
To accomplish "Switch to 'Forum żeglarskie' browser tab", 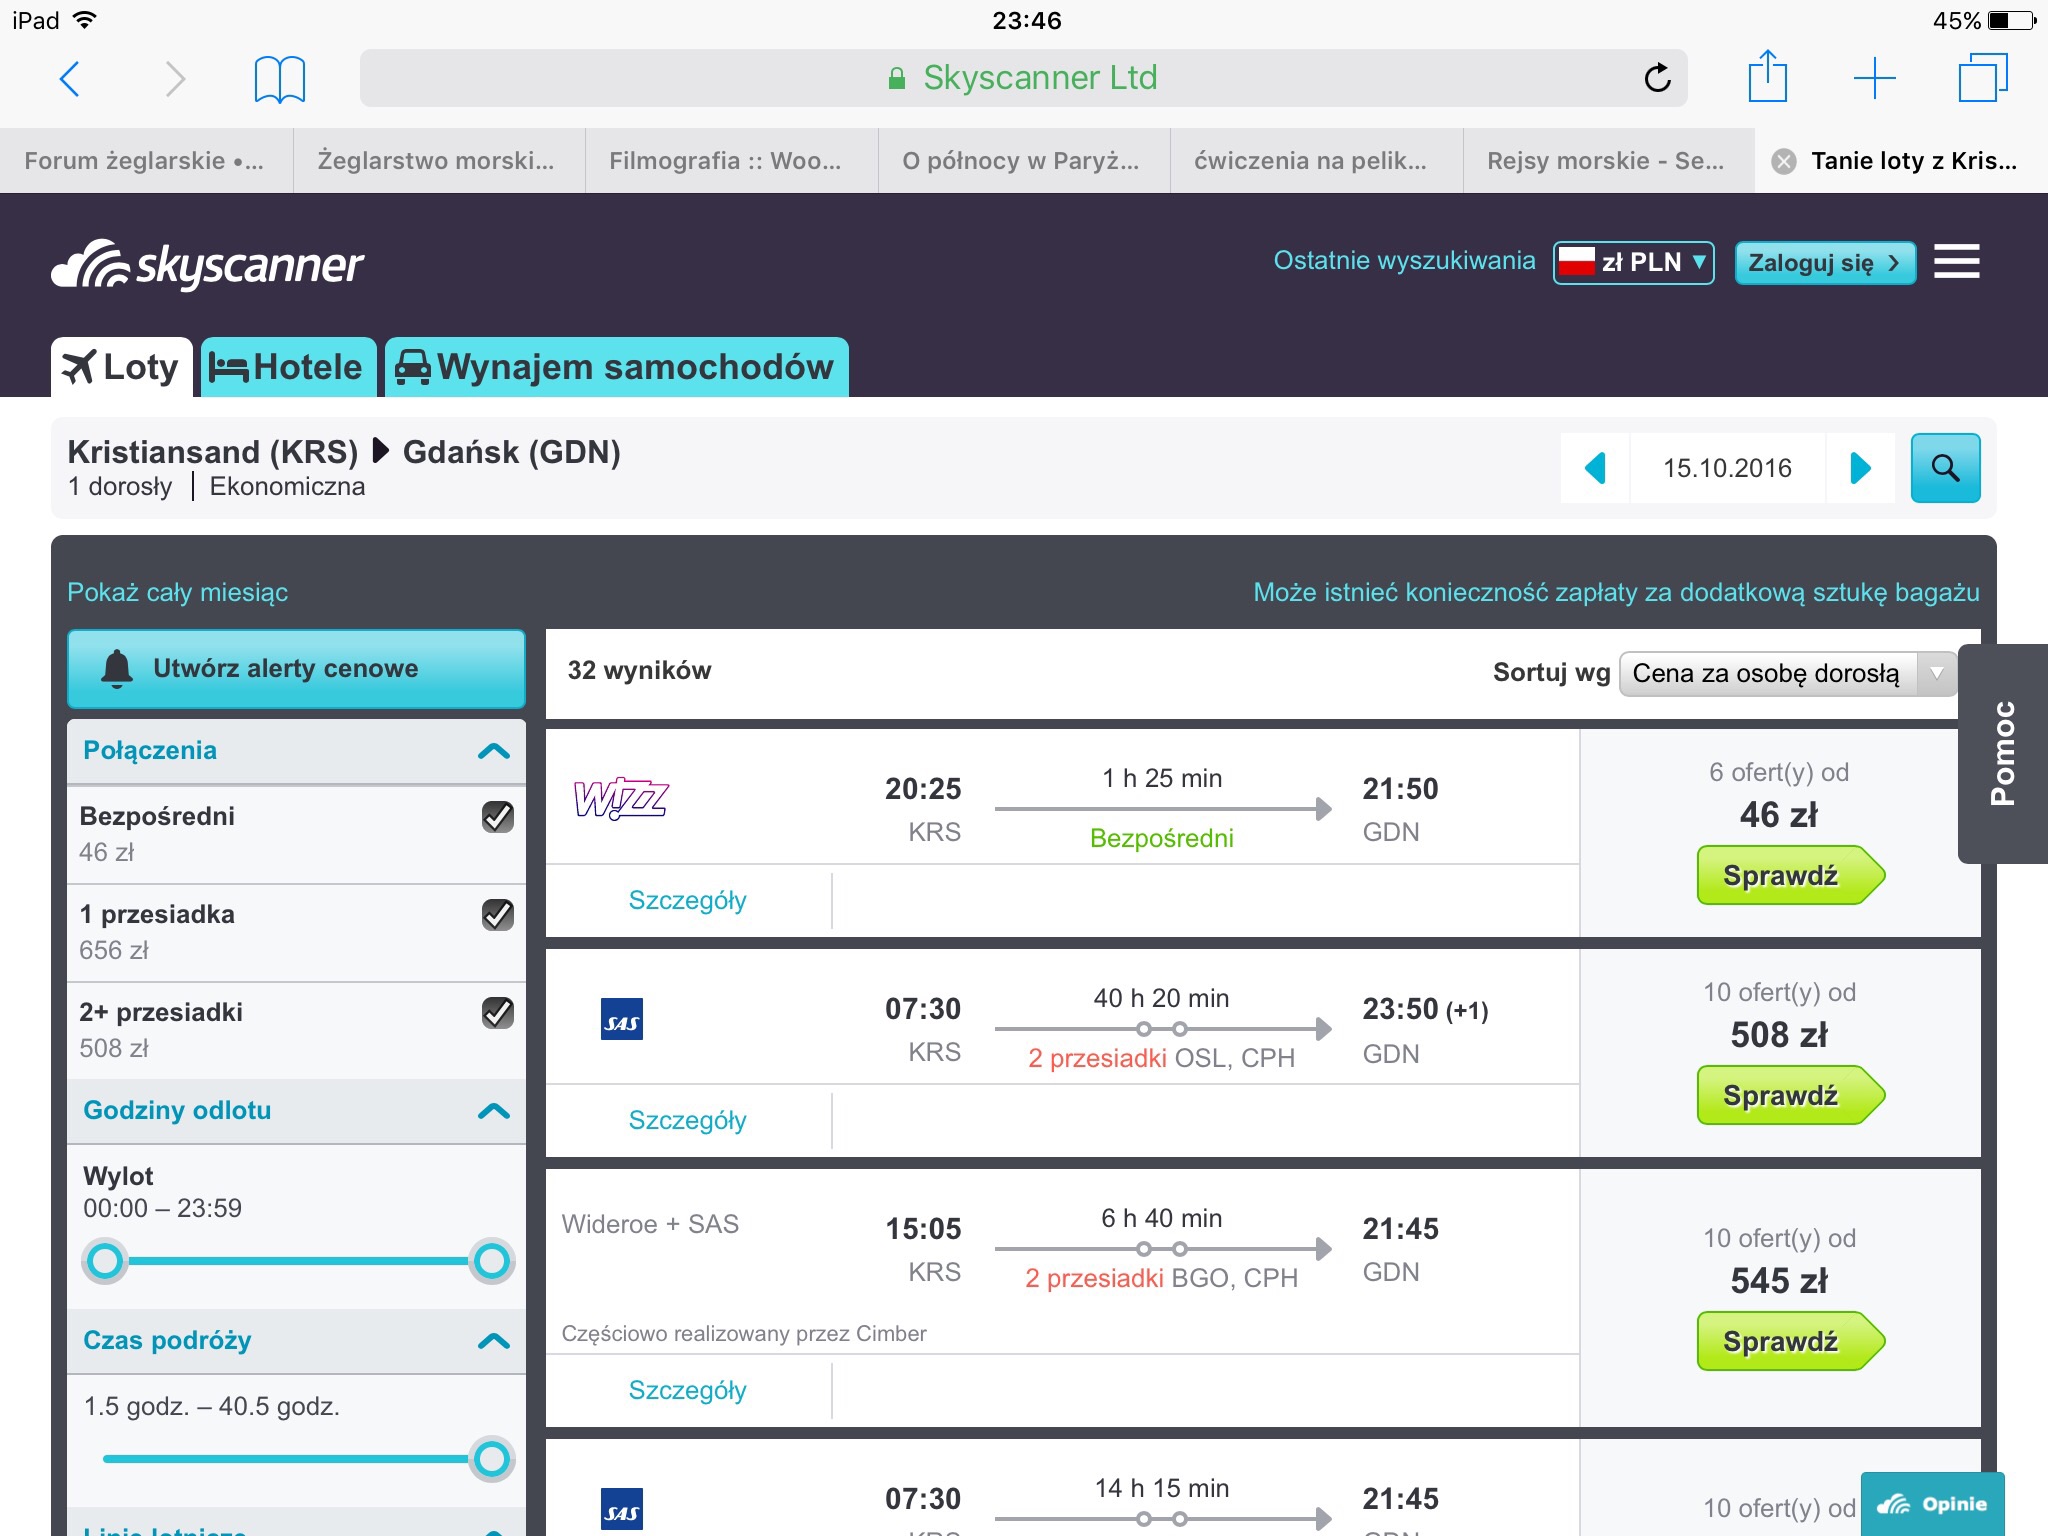I will 146,161.
